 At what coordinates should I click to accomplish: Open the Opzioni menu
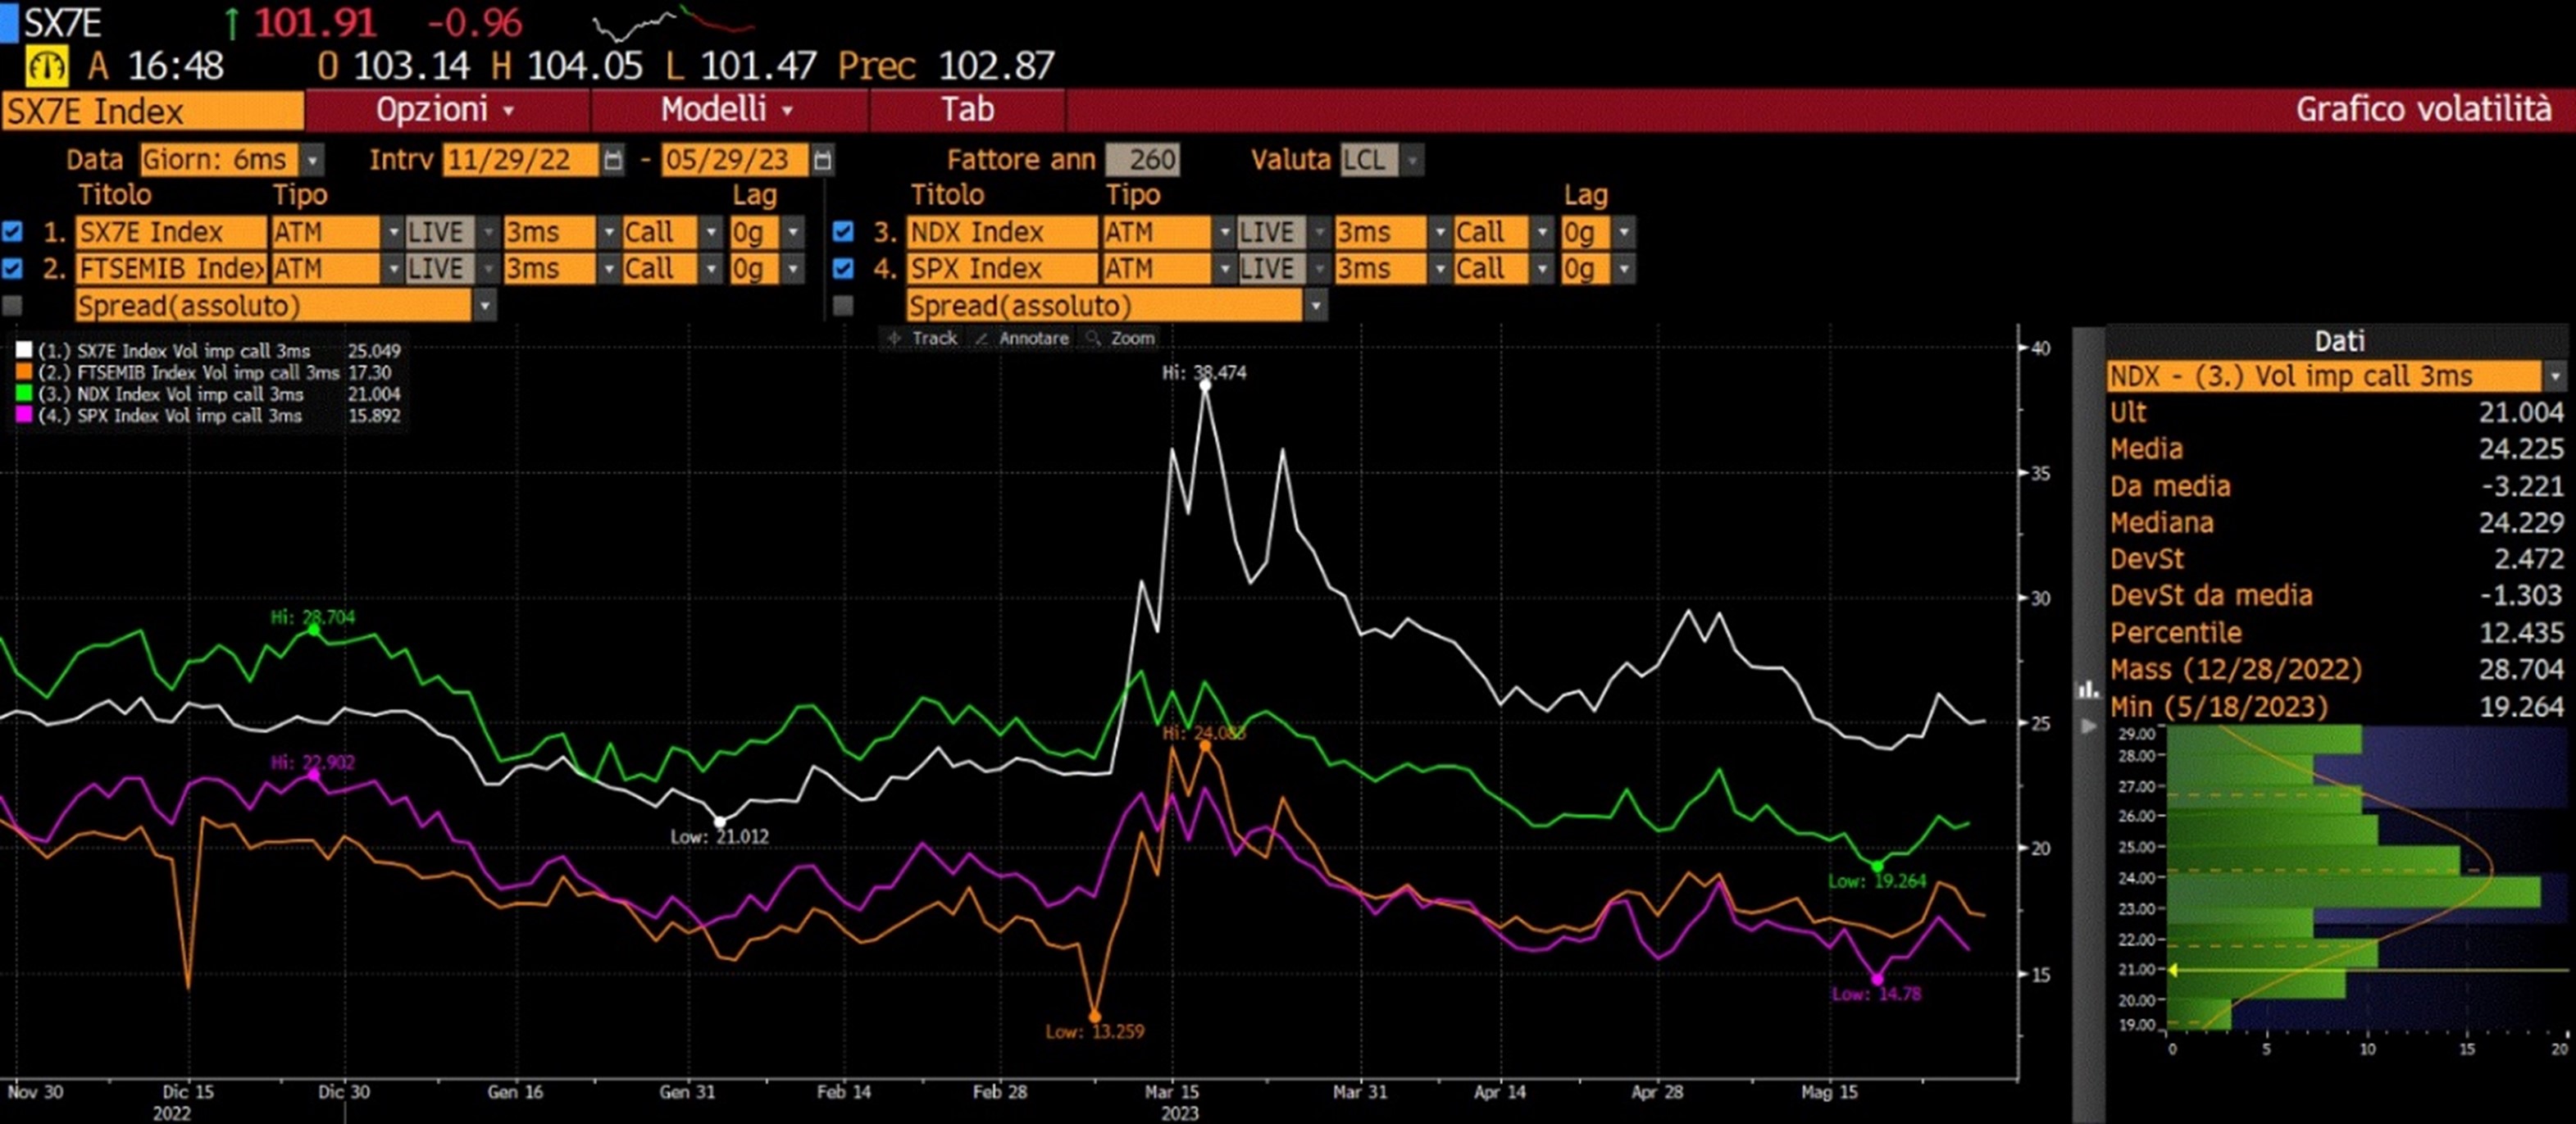coord(445,109)
